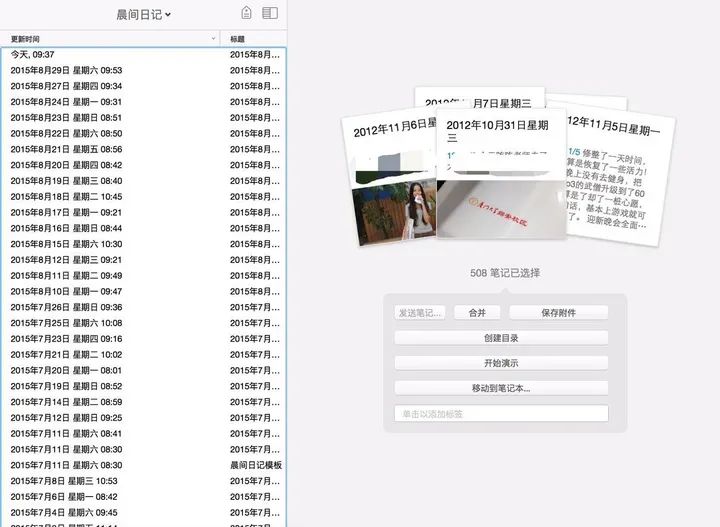Select row 2015年8月10日 星期一 09:47

tap(144, 292)
